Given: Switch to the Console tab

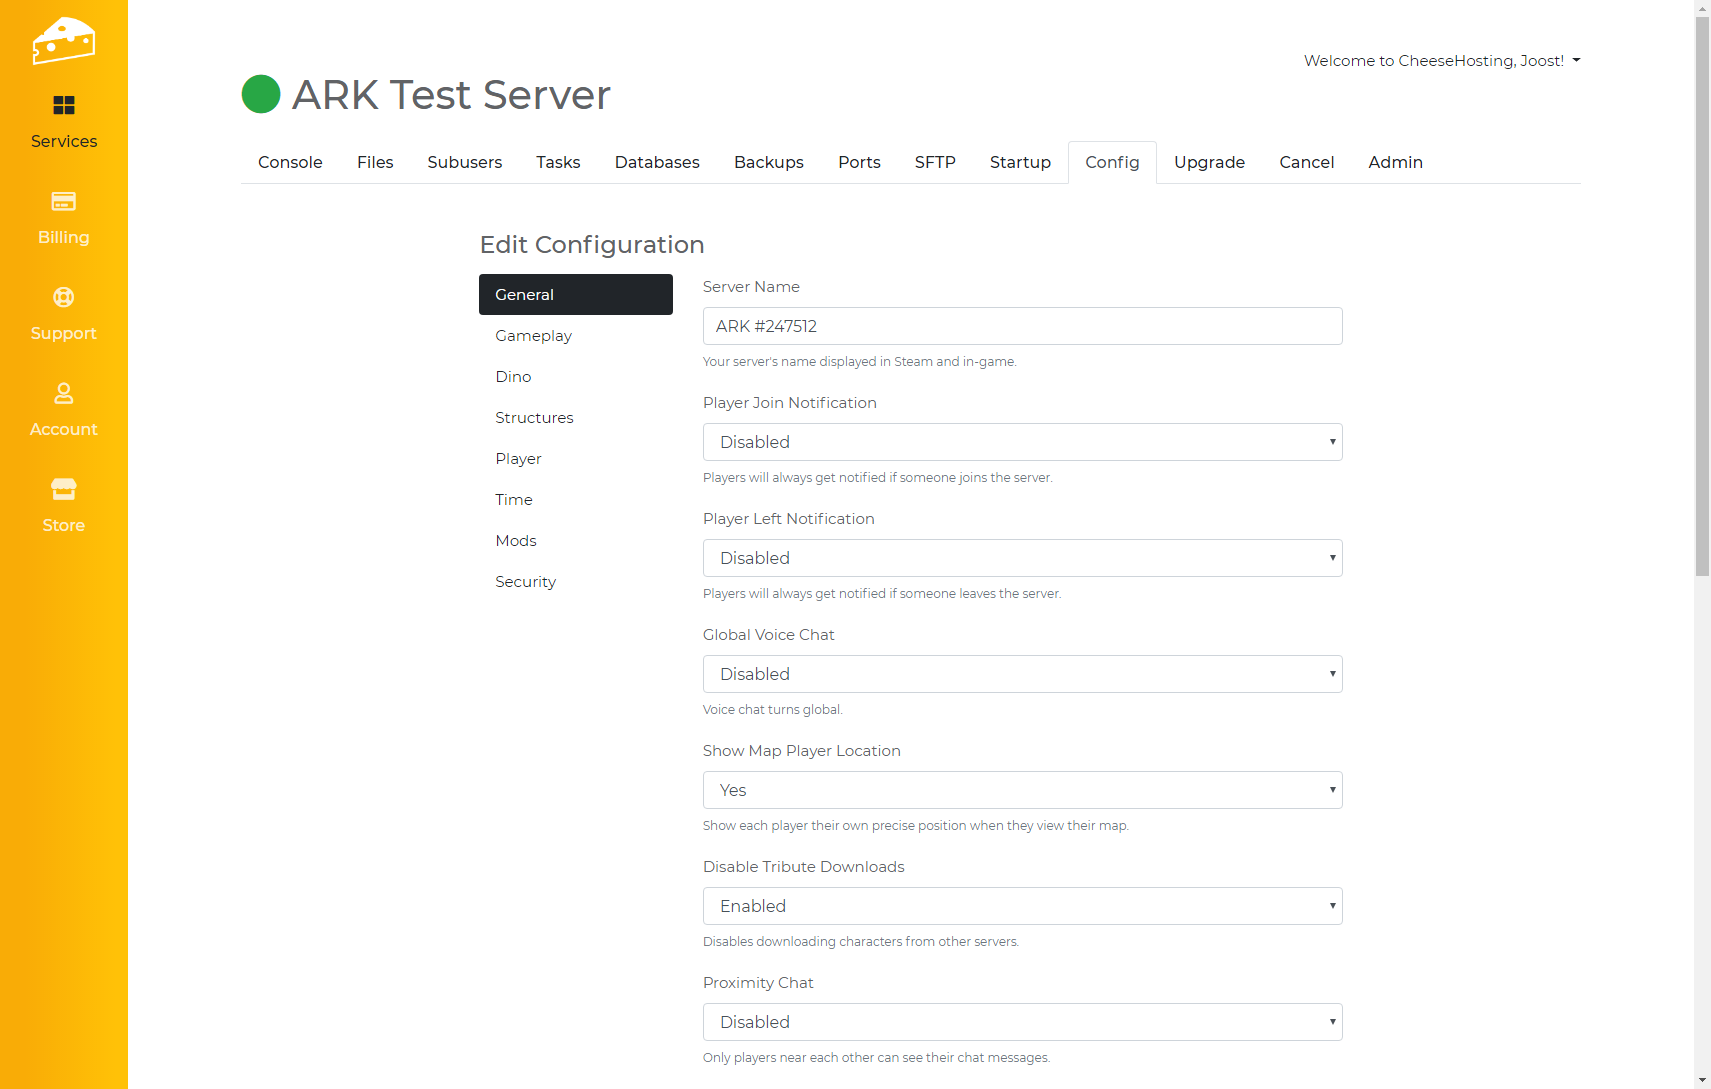Looking at the screenshot, I should tap(290, 162).
